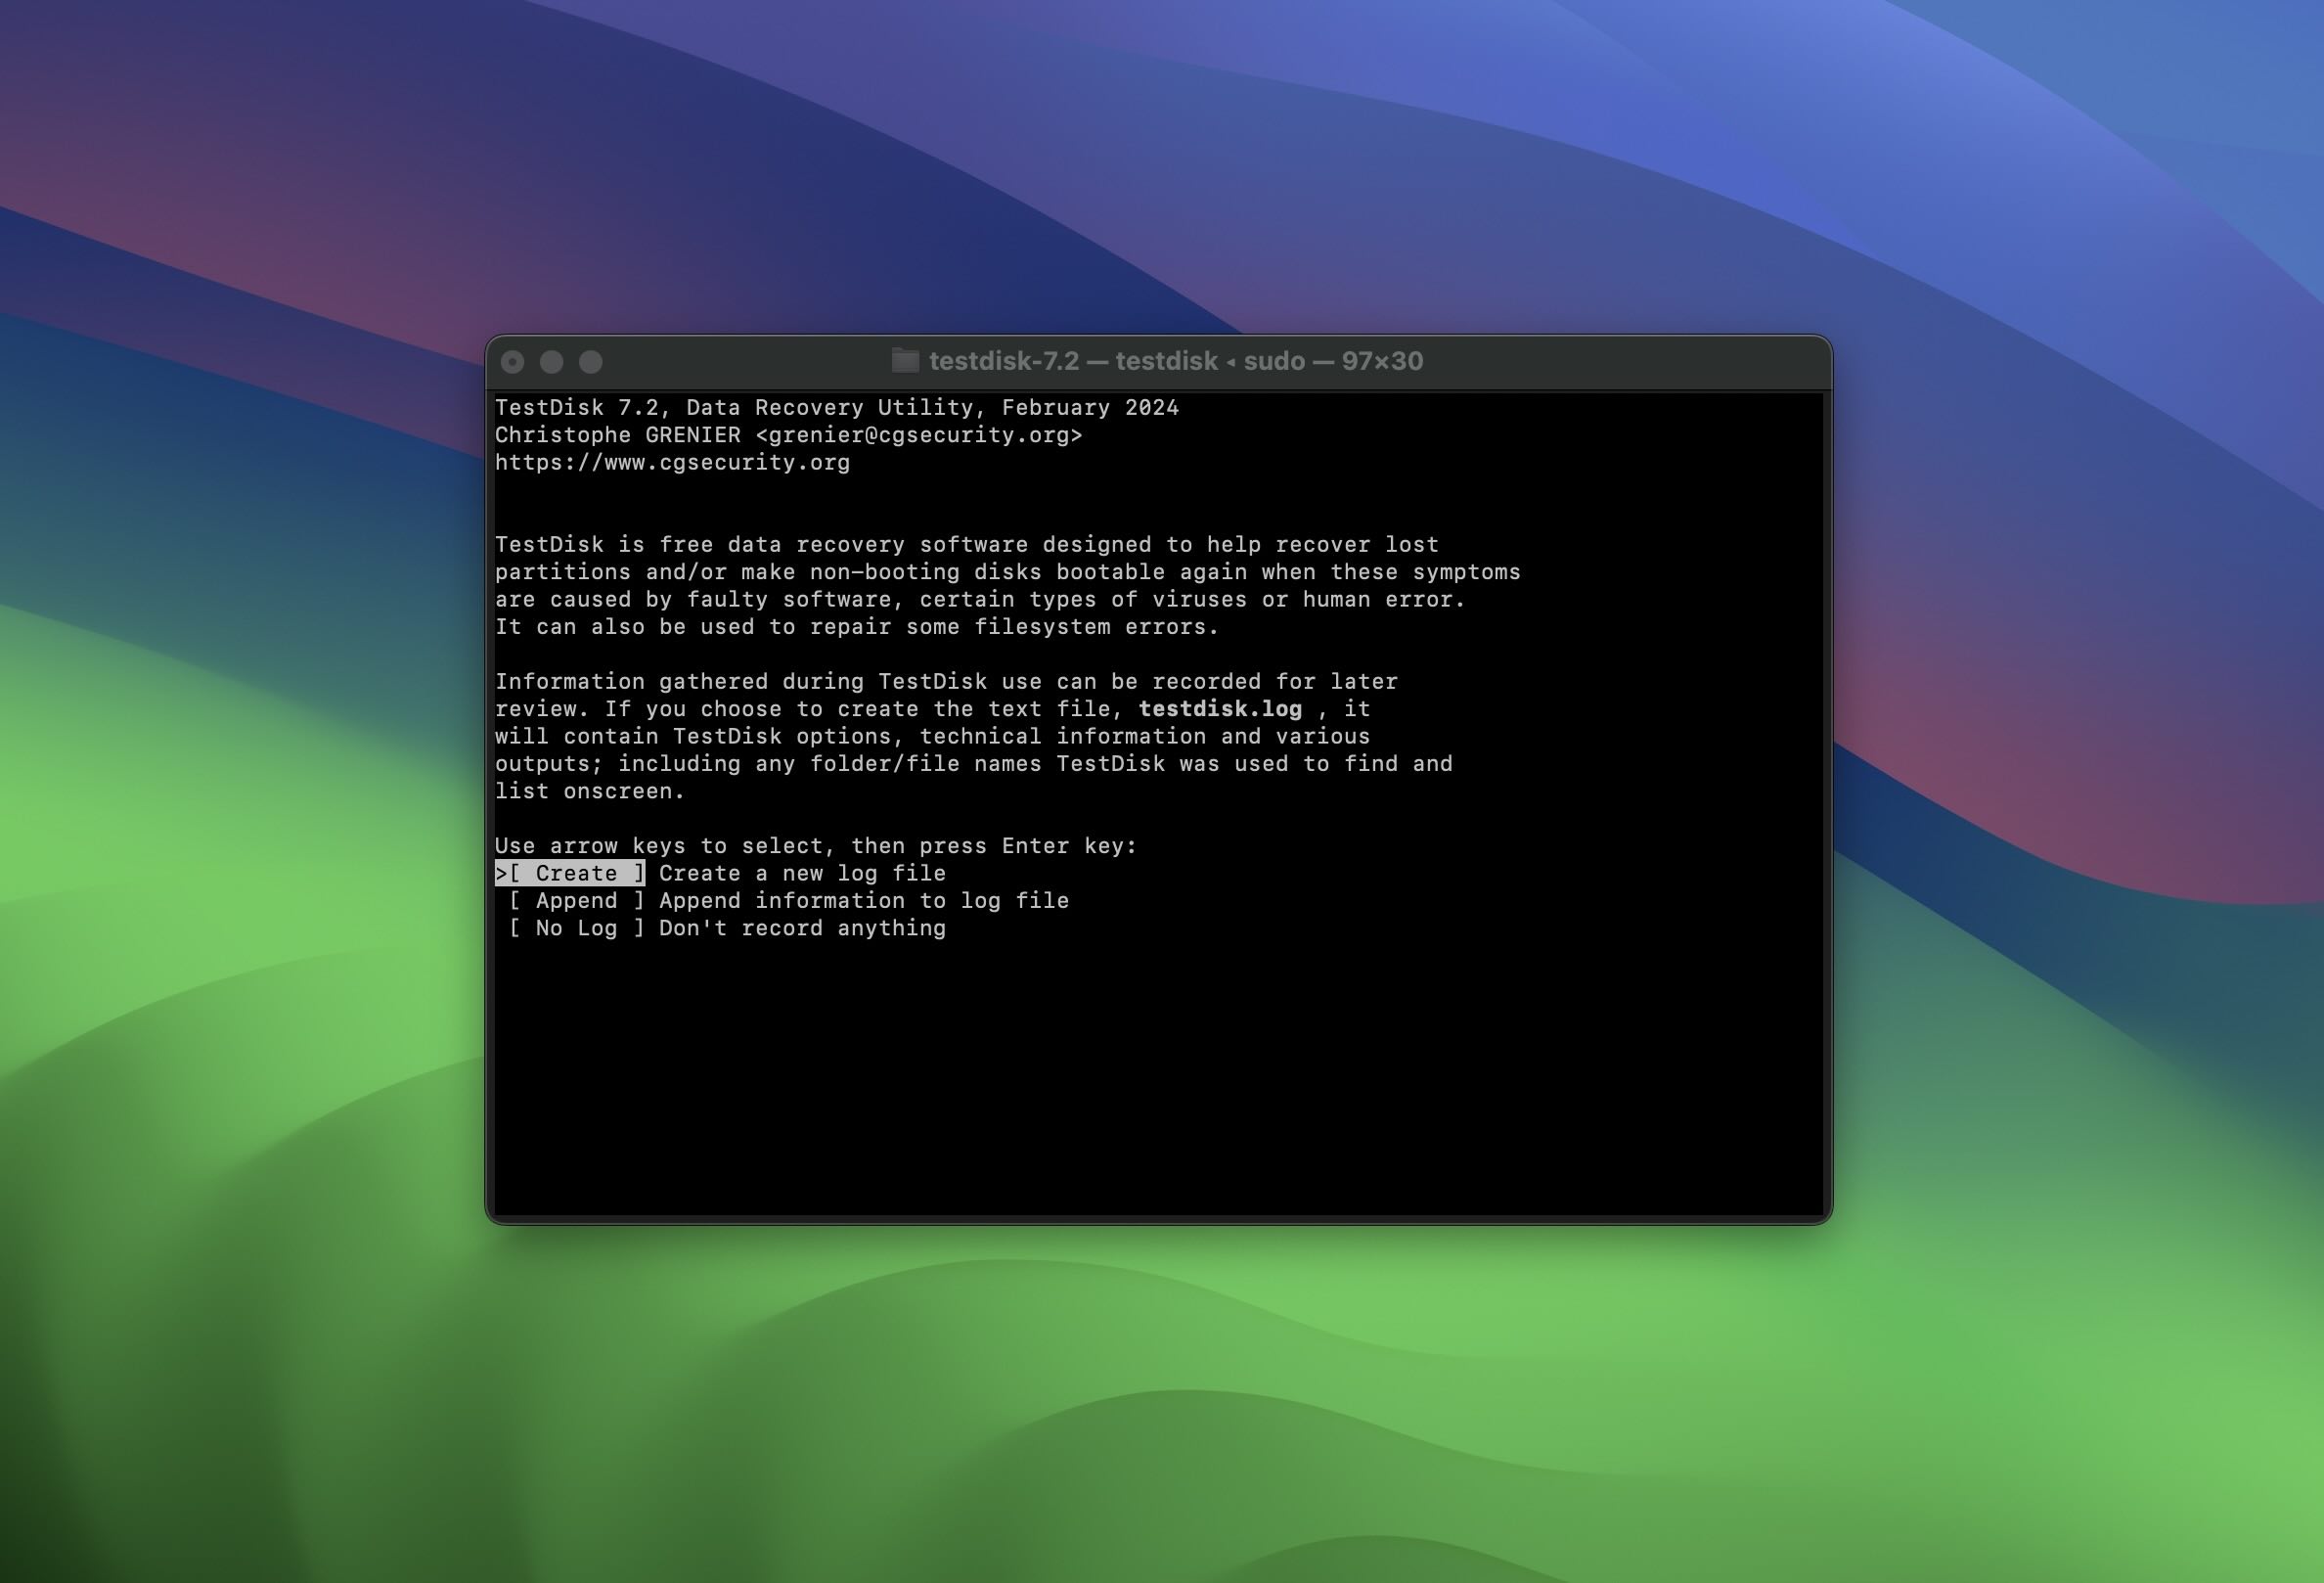This screenshot has width=2324, height=1583.
Task: Select the highlighted Create log option
Action: click(570, 873)
